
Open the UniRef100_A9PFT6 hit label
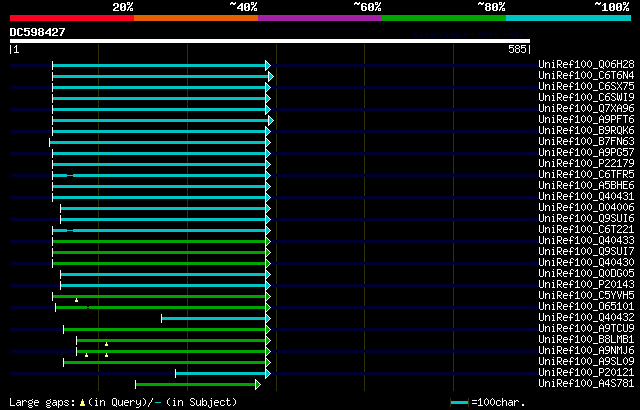pos(587,120)
